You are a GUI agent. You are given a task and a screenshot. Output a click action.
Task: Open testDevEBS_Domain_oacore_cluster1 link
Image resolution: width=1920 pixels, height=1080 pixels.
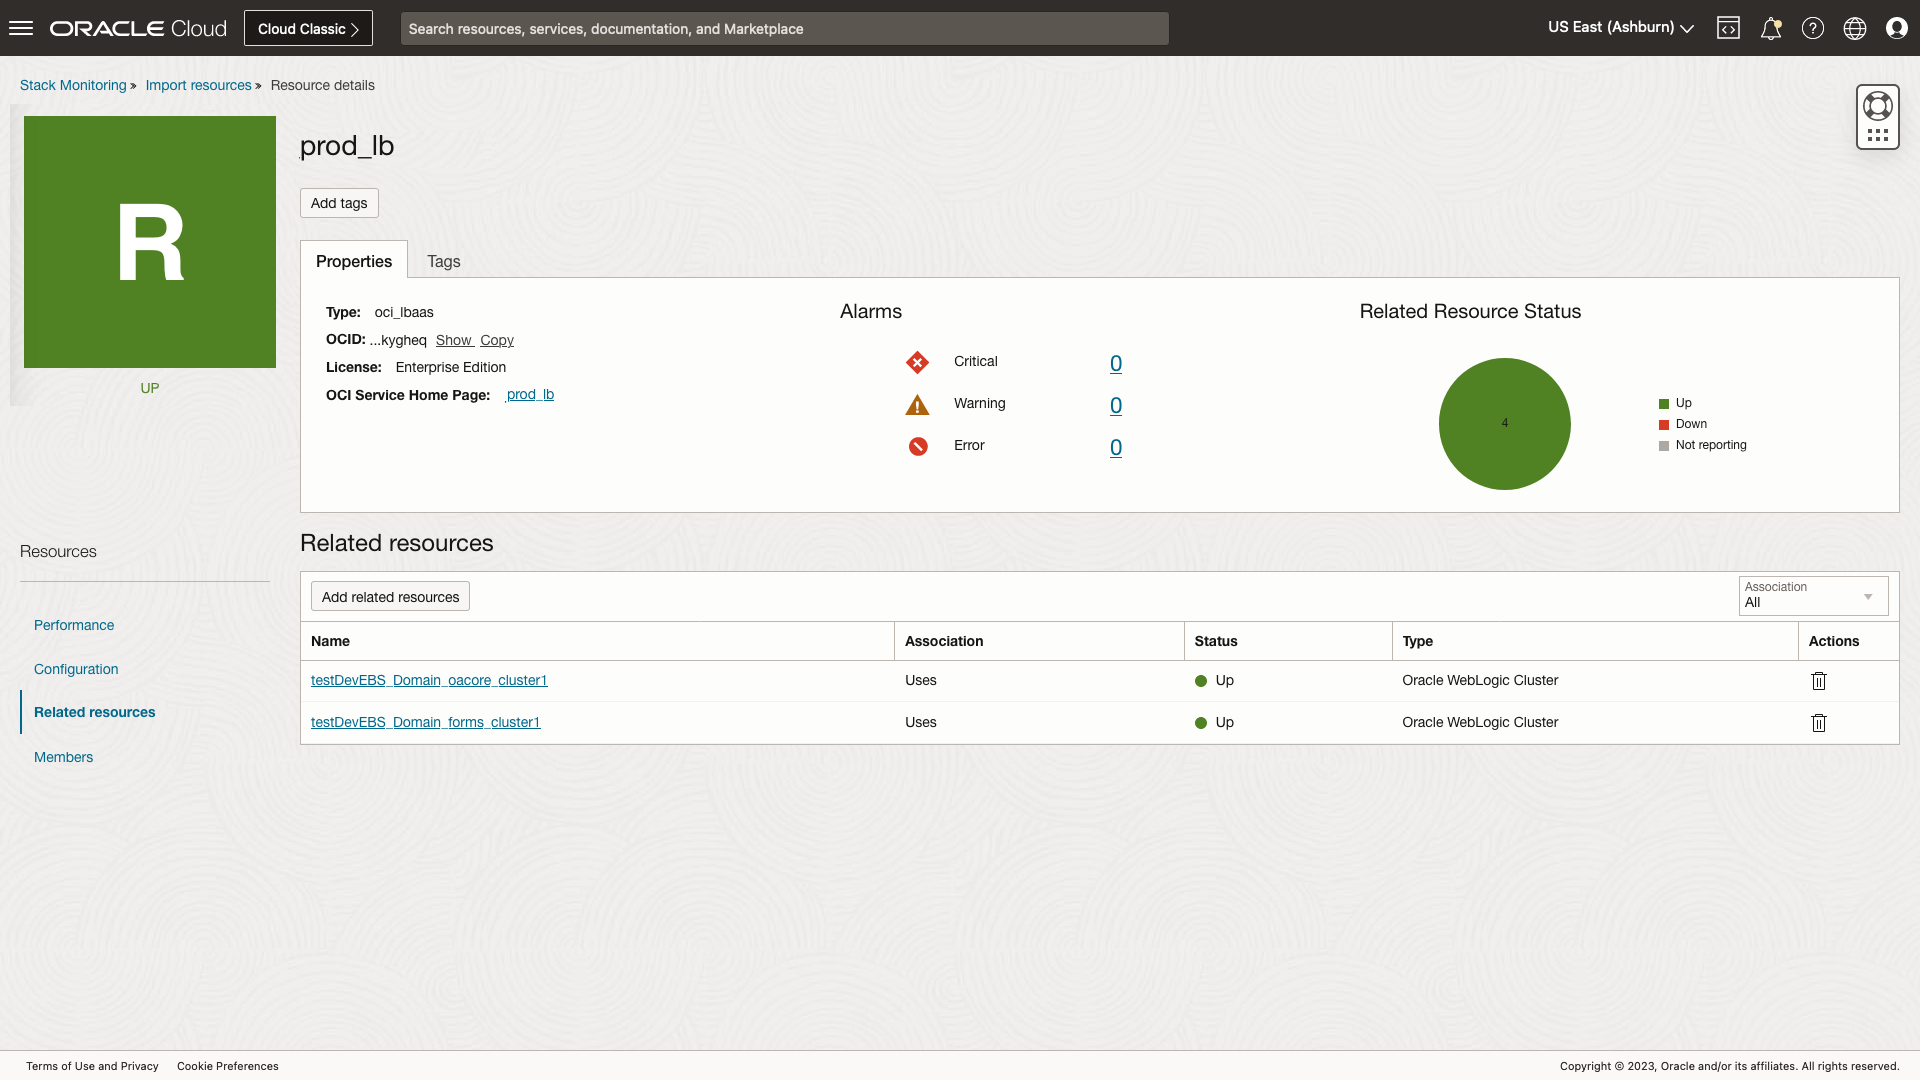pyautogui.click(x=429, y=680)
